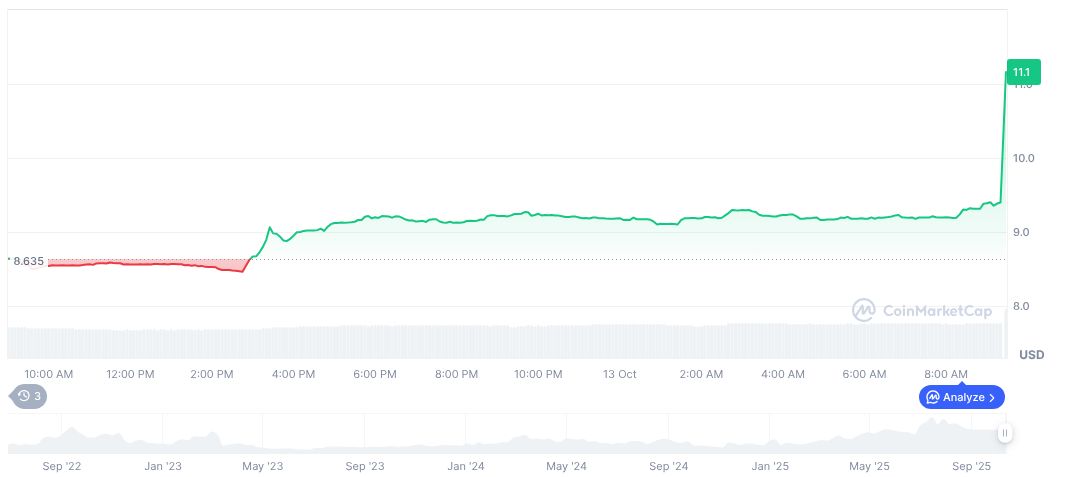Screen dimensions: 1072x477
Task: Jump to Jan '24 on the overview timeline
Action: tap(466, 466)
